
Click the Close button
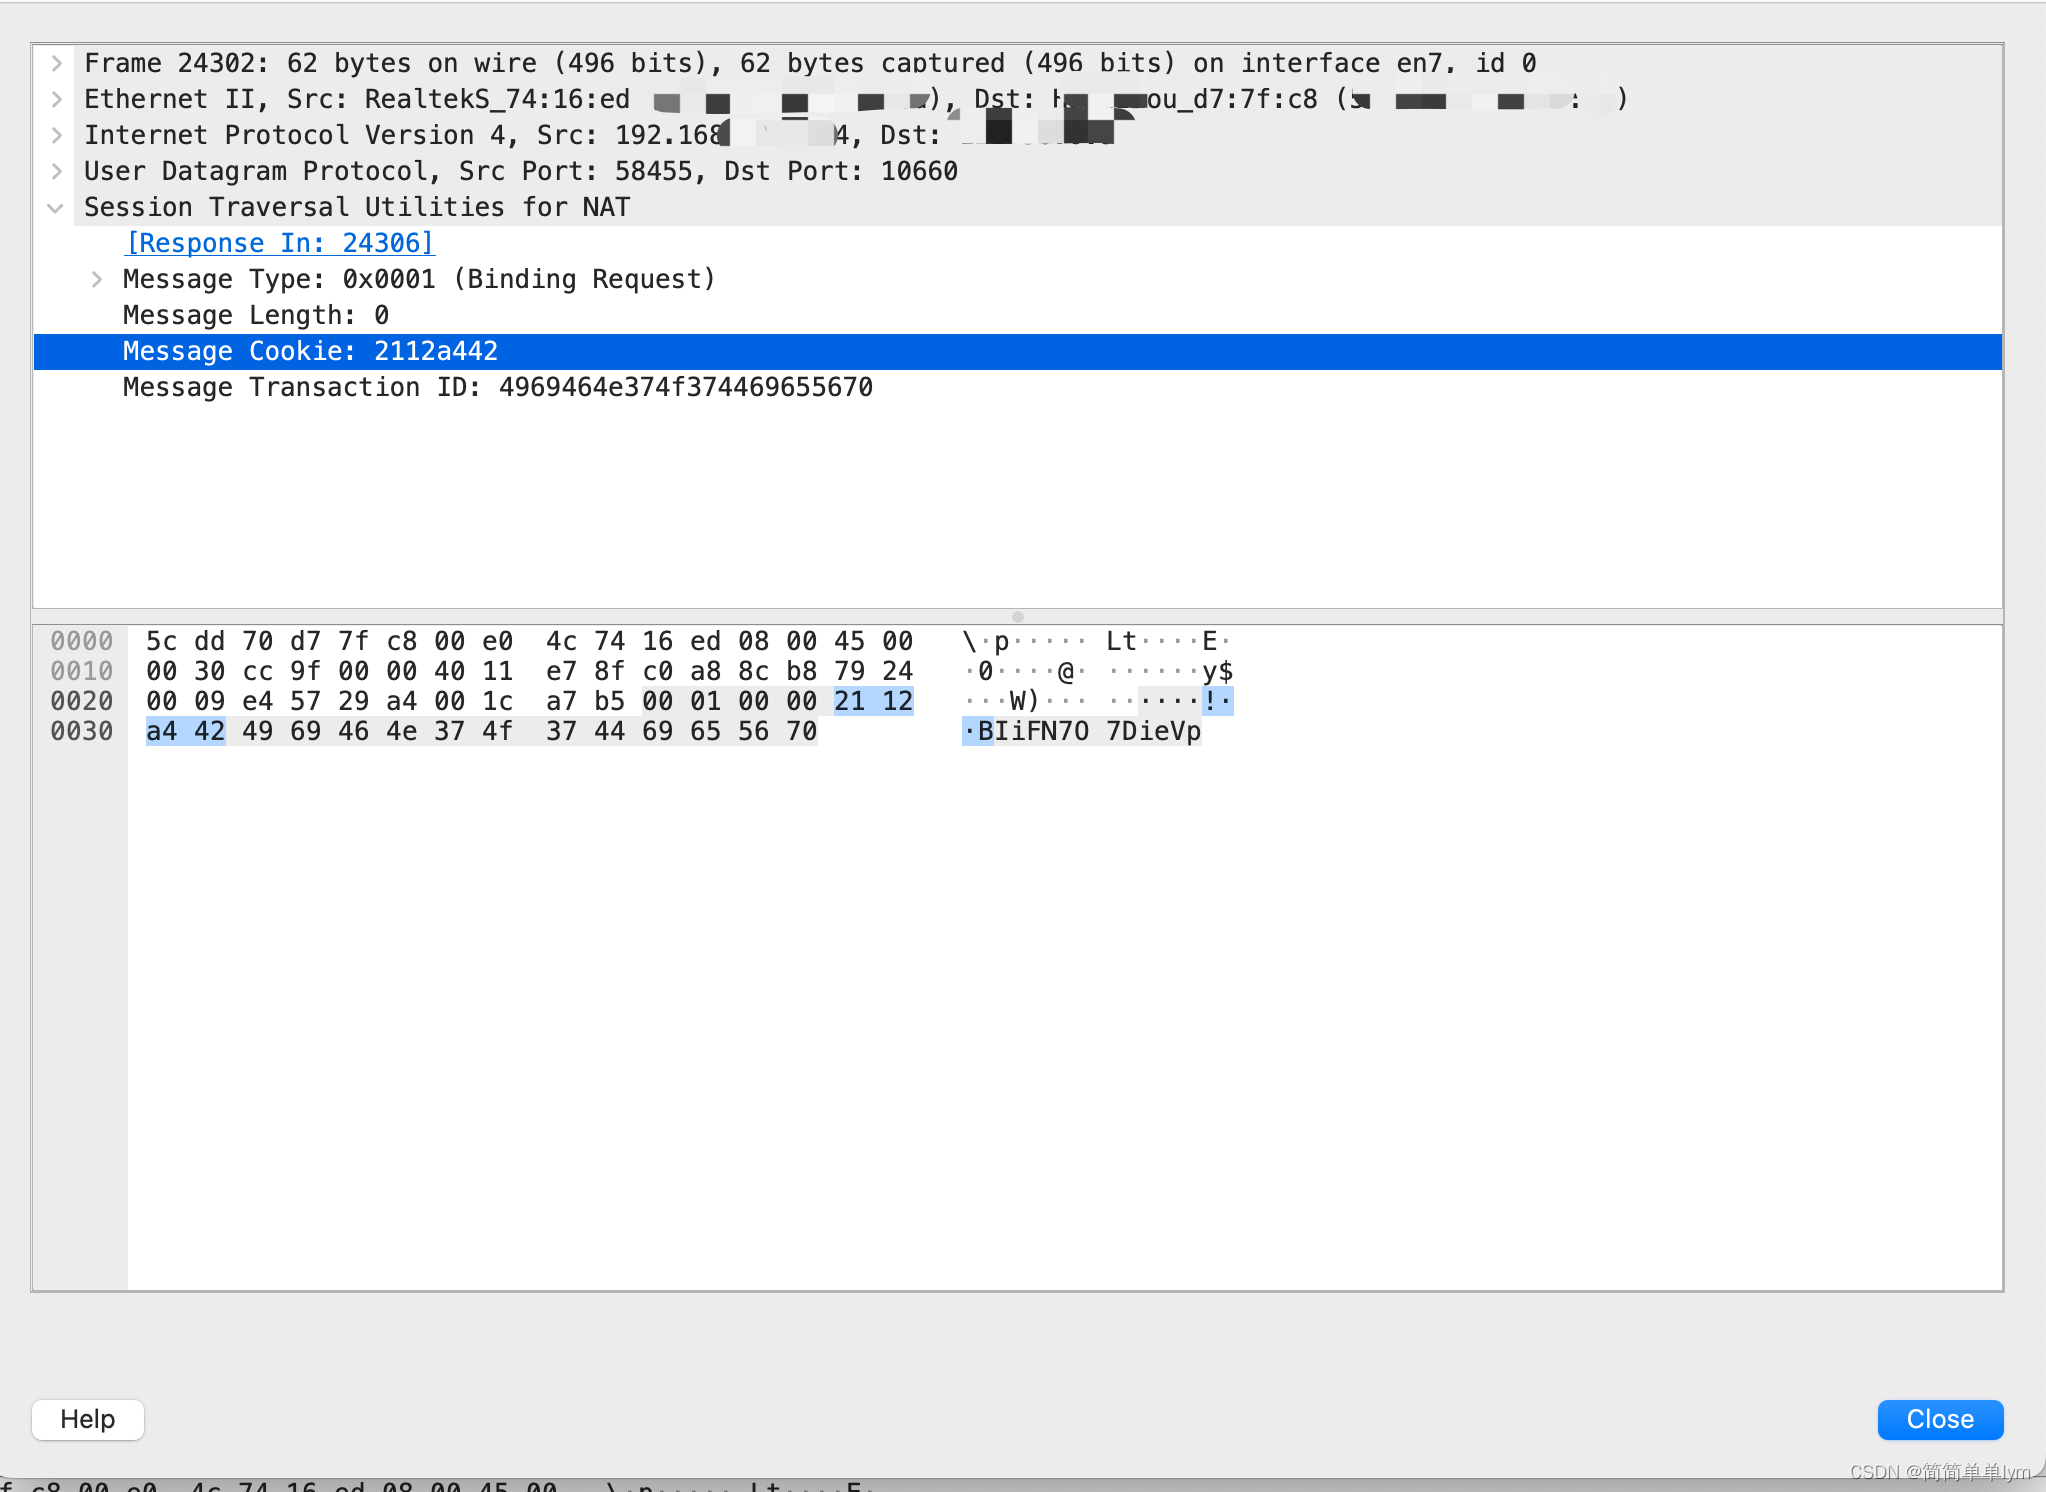point(1940,1419)
